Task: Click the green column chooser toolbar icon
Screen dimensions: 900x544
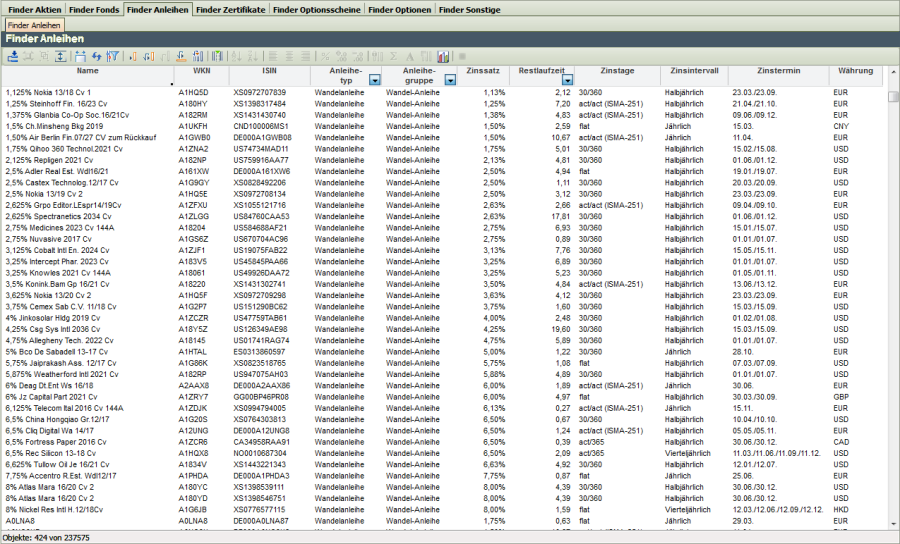Action: click(217, 56)
